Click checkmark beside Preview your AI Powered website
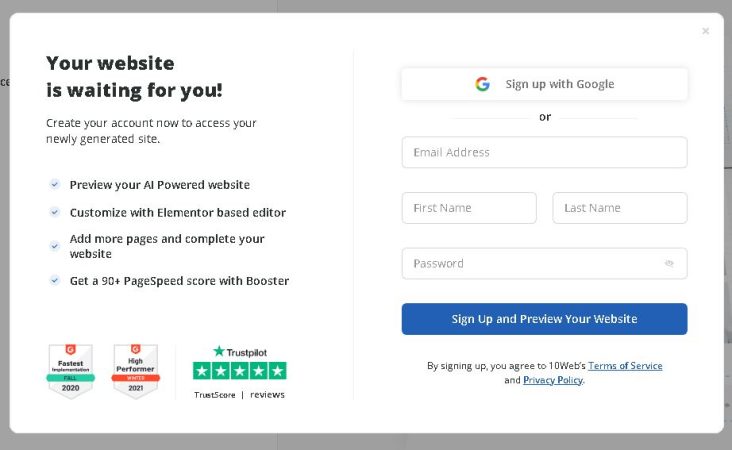Image resolution: width=732 pixels, height=450 pixels. pos(55,184)
